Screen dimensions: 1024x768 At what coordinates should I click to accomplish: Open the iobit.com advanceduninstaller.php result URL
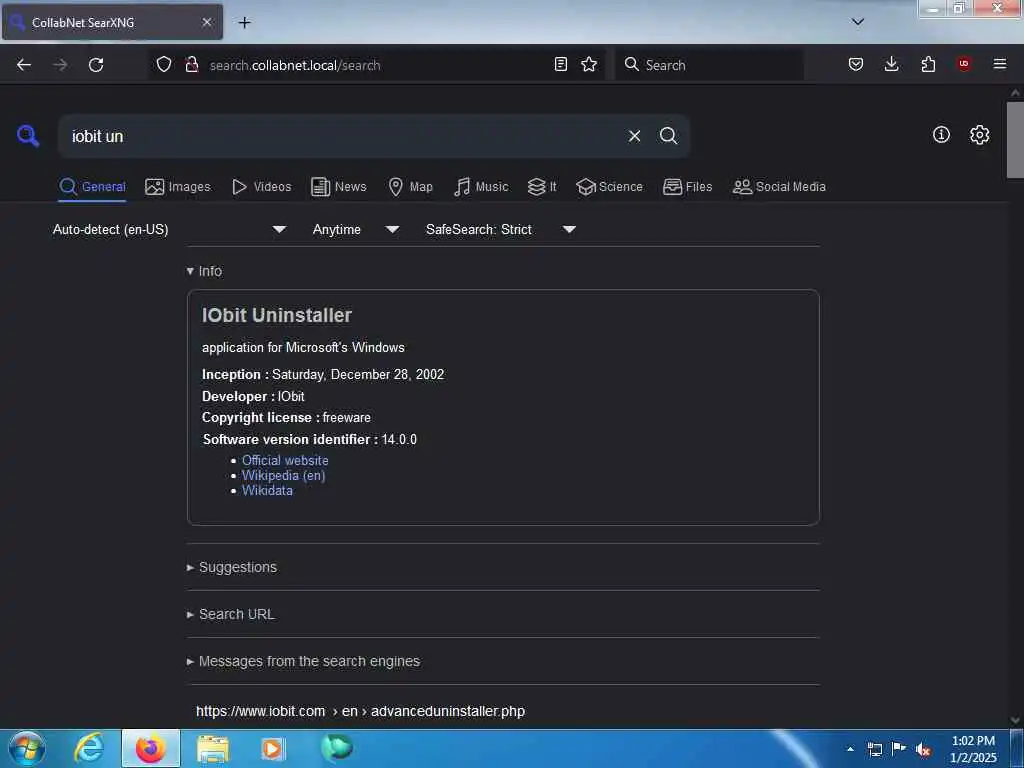360,711
